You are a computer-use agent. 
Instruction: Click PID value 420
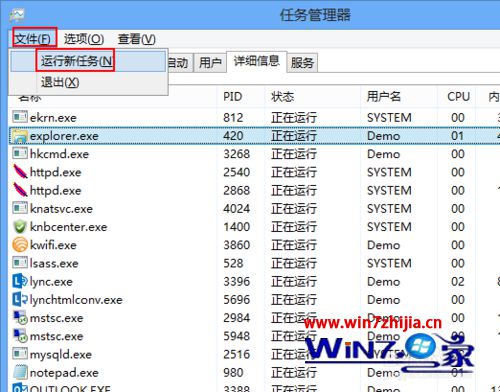[233, 136]
